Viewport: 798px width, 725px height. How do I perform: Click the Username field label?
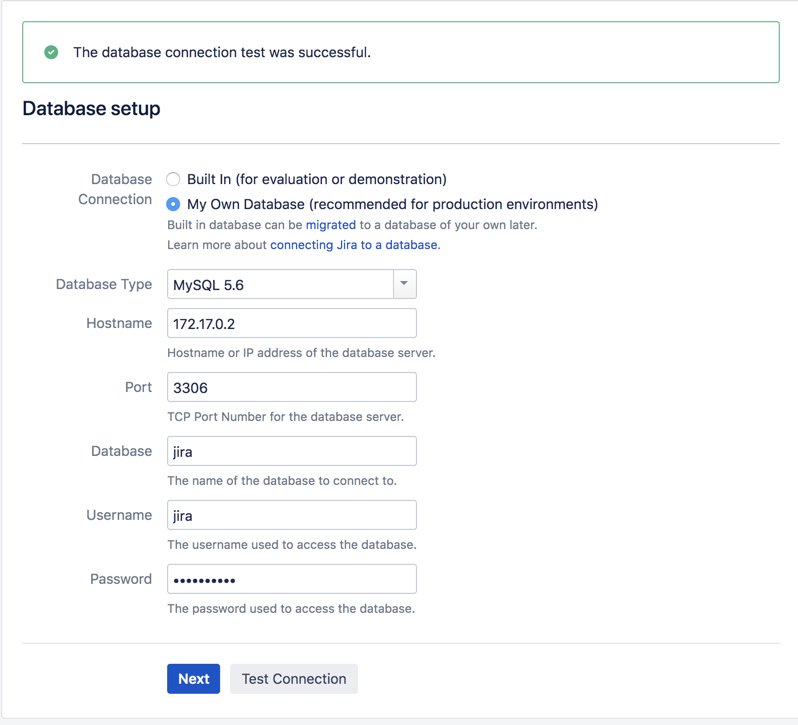119,515
